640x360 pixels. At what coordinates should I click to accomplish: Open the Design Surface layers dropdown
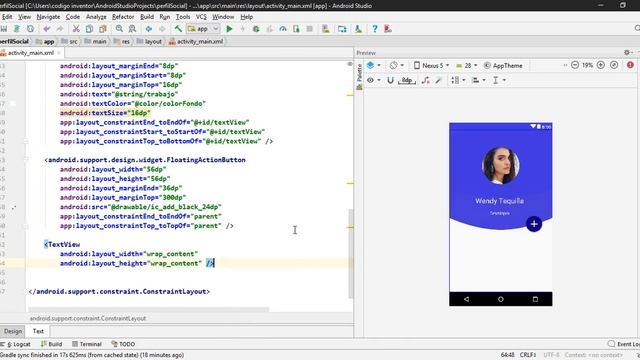click(373, 65)
